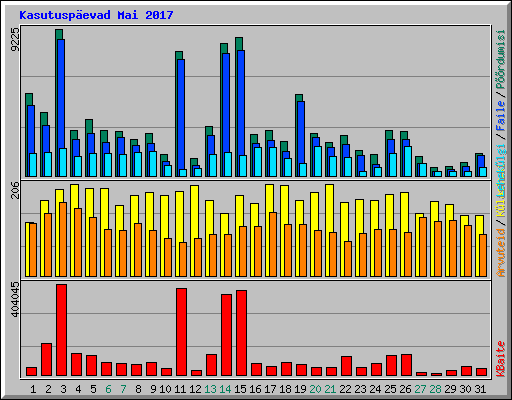512x400 pixels.
Task: Select the day 14 label on the x-axis
Action: click(x=225, y=389)
